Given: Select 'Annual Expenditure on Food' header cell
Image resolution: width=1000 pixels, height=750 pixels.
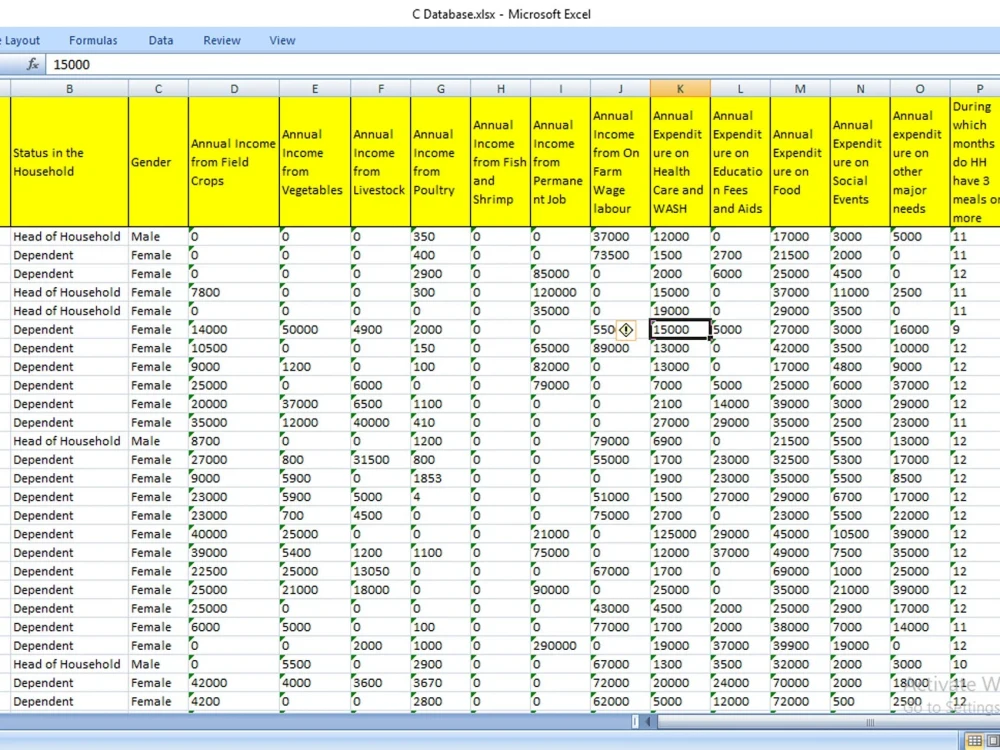Looking at the screenshot, I should 800,162.
